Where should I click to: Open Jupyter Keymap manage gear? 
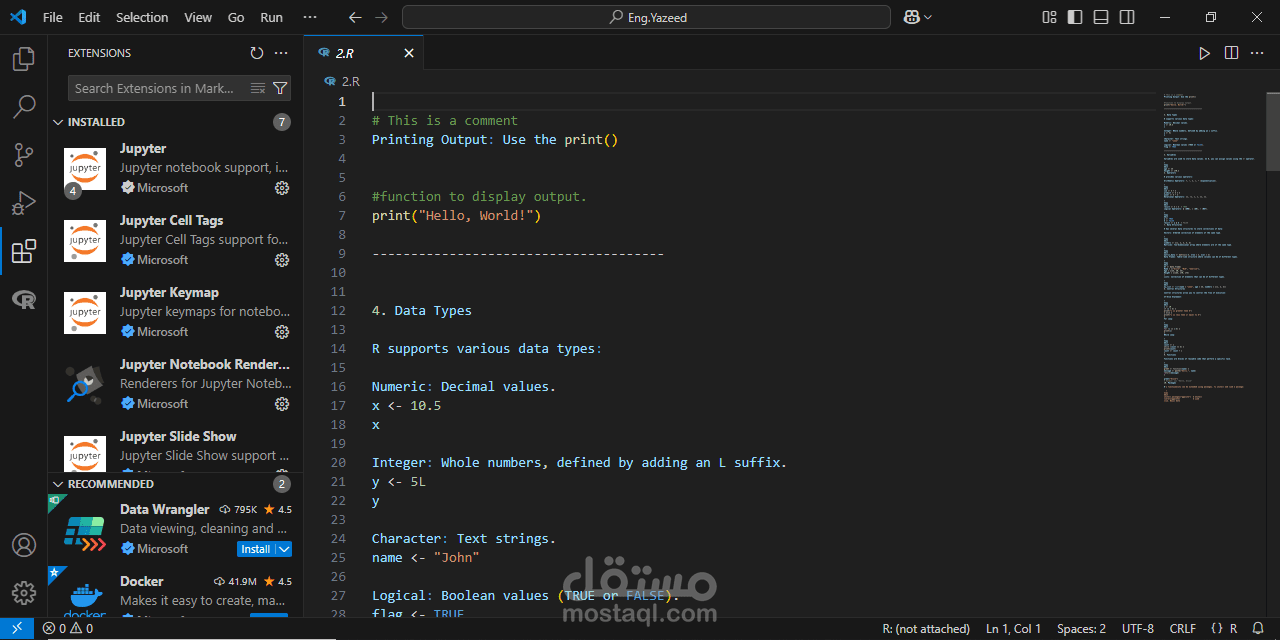[282, 332]
